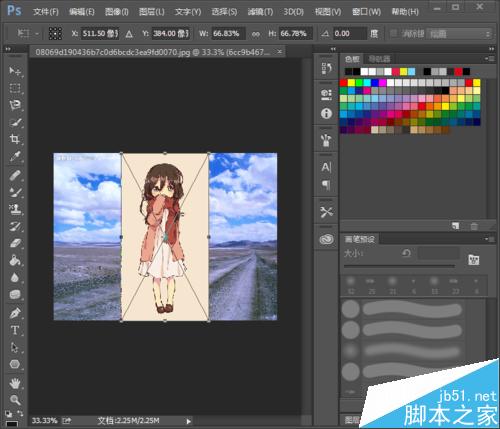Select the Rectangular Marquee tool
Viewport: 500px width, 429px height.
tap(15, 88)
